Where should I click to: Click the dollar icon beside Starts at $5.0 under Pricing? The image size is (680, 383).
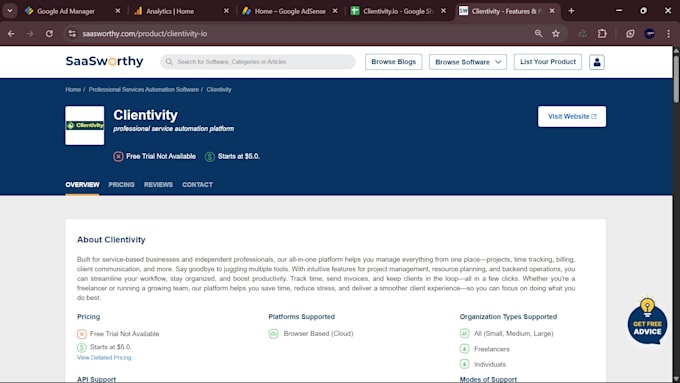coord(82,347)
